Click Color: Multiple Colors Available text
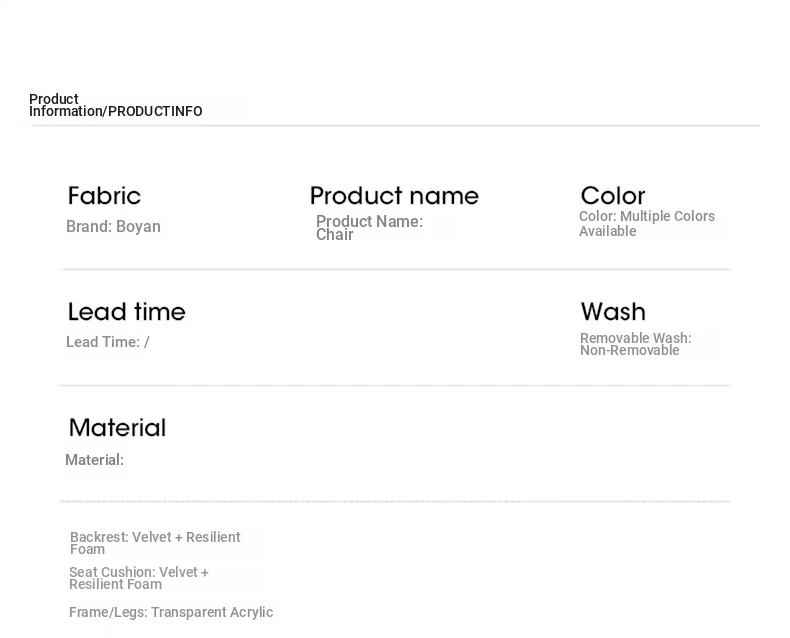This screenshot has width=790, height=638. (647, 223)
